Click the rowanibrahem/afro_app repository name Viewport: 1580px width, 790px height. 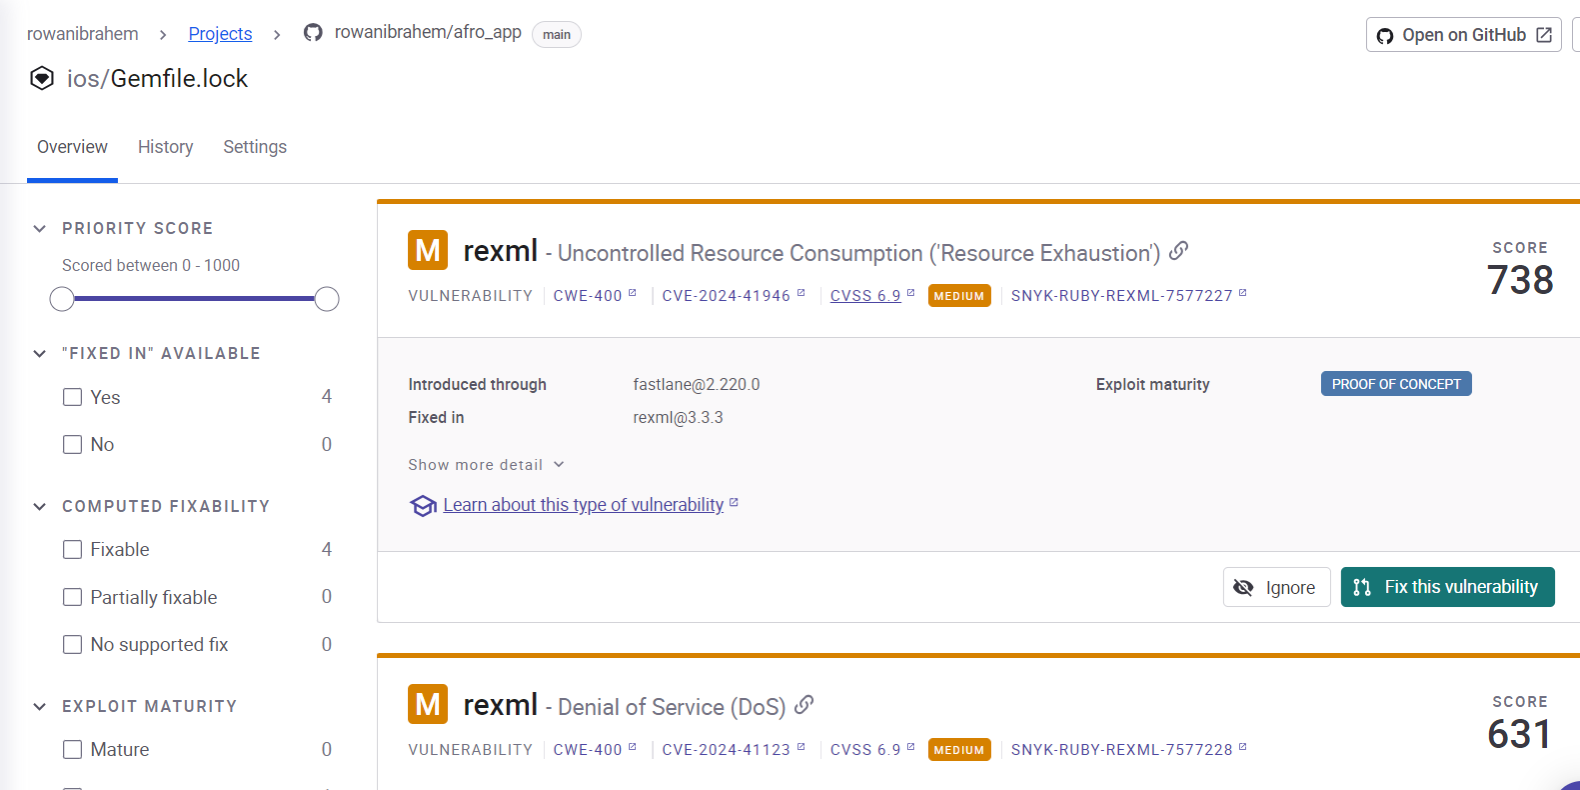[x=428, y=32]
